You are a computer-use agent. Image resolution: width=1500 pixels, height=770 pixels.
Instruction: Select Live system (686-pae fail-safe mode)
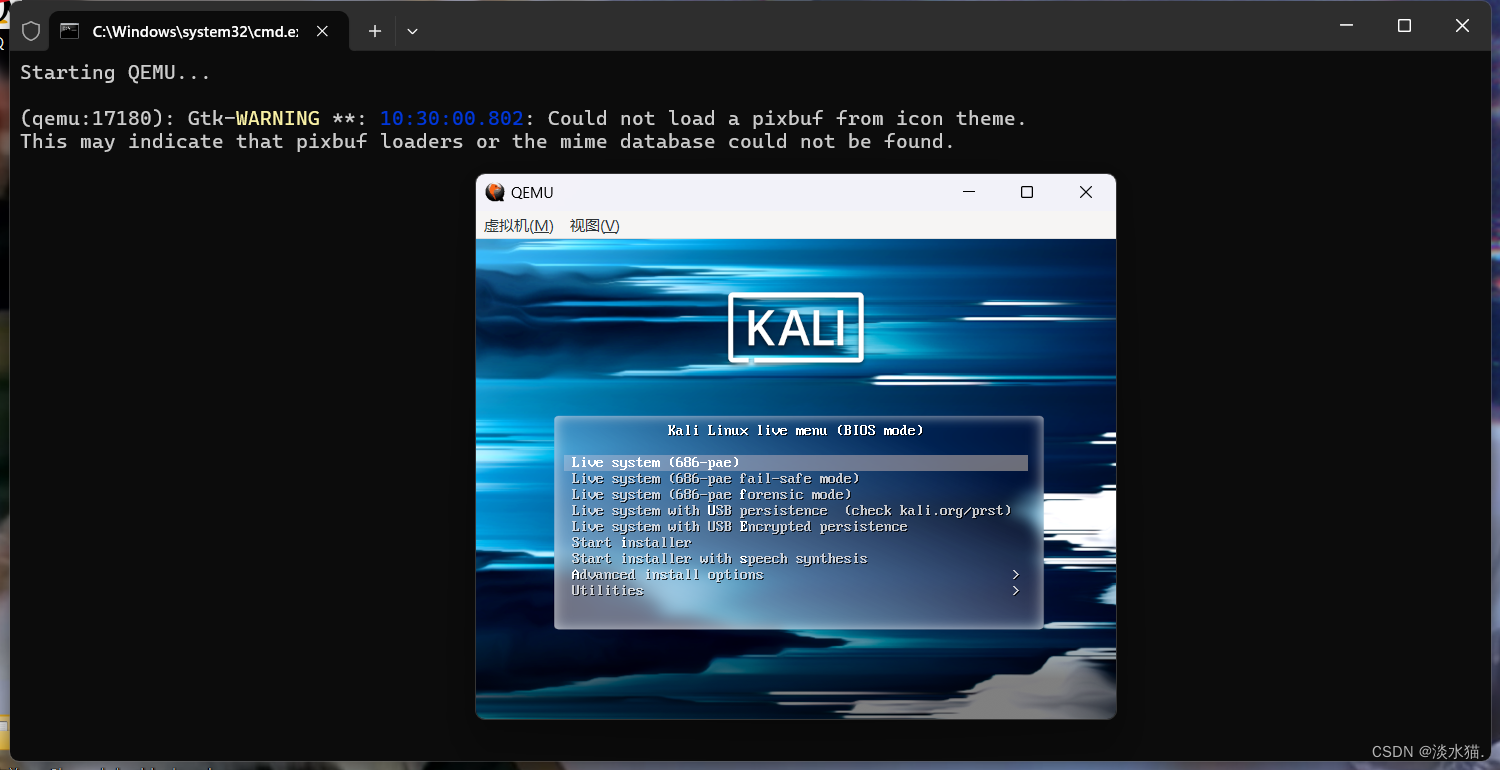[715, 479]
